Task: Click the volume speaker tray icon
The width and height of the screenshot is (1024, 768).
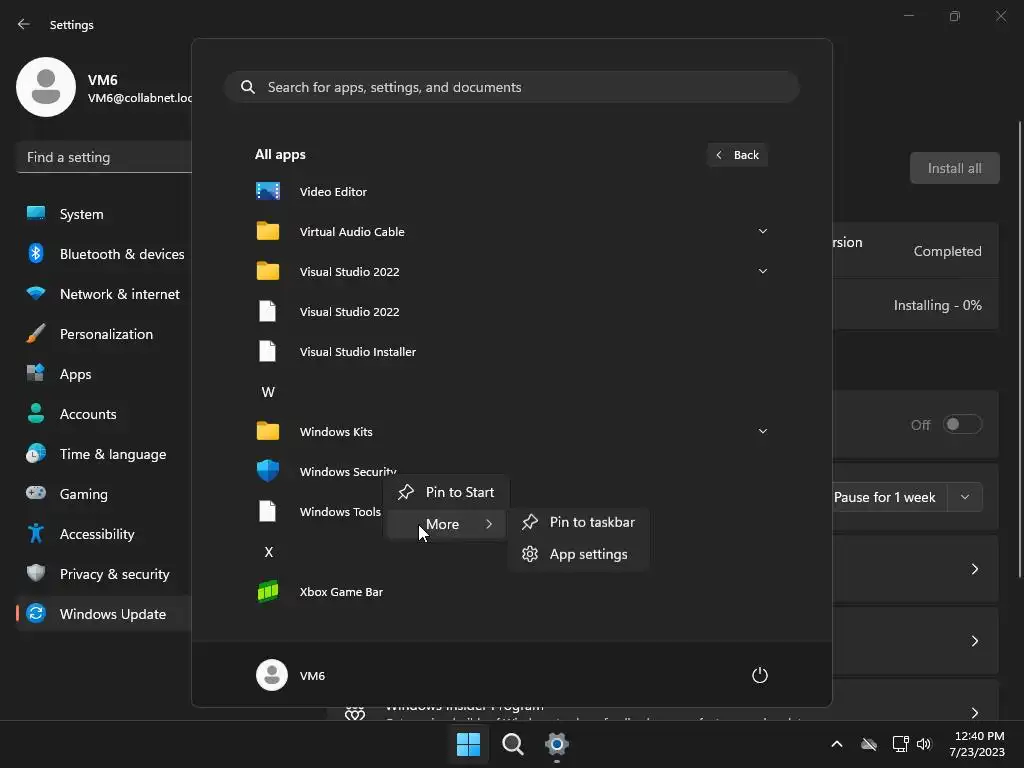Action: click(923, 744)
